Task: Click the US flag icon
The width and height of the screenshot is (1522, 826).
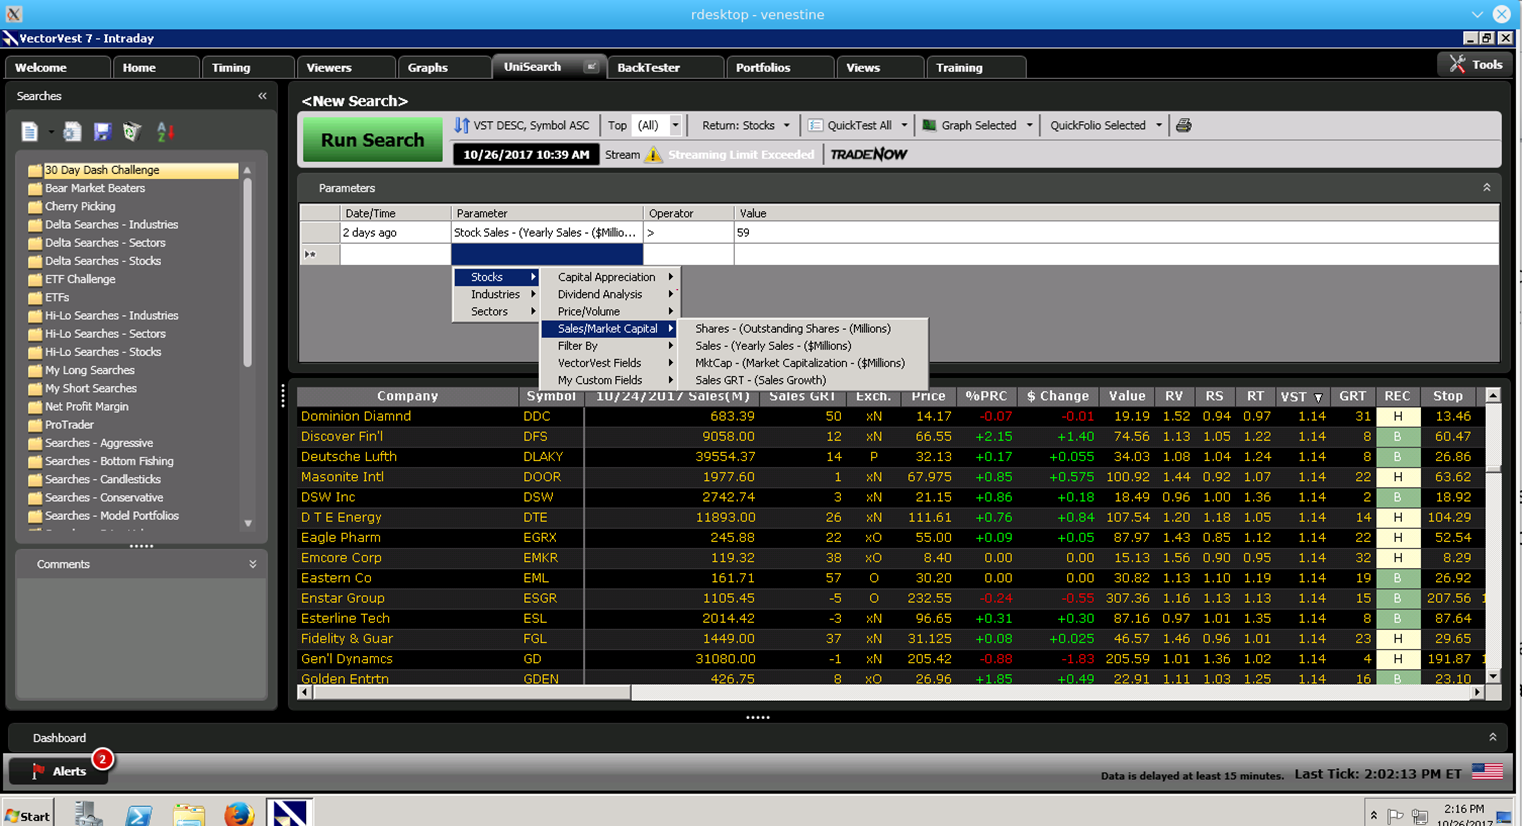Action: coord(1487,771)
